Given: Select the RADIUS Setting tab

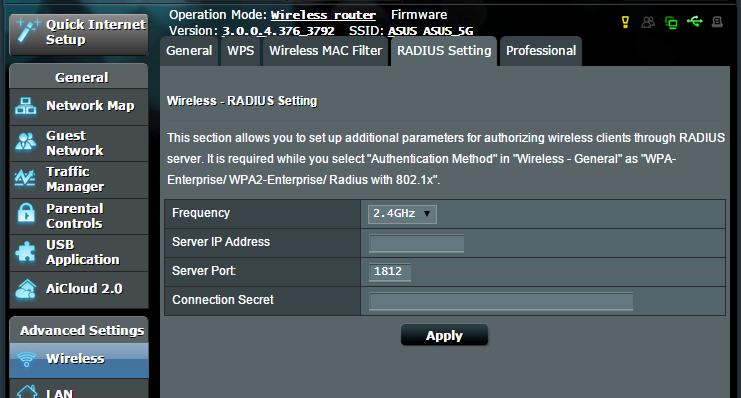Looking at the screenshot, I should coord(444,51).
